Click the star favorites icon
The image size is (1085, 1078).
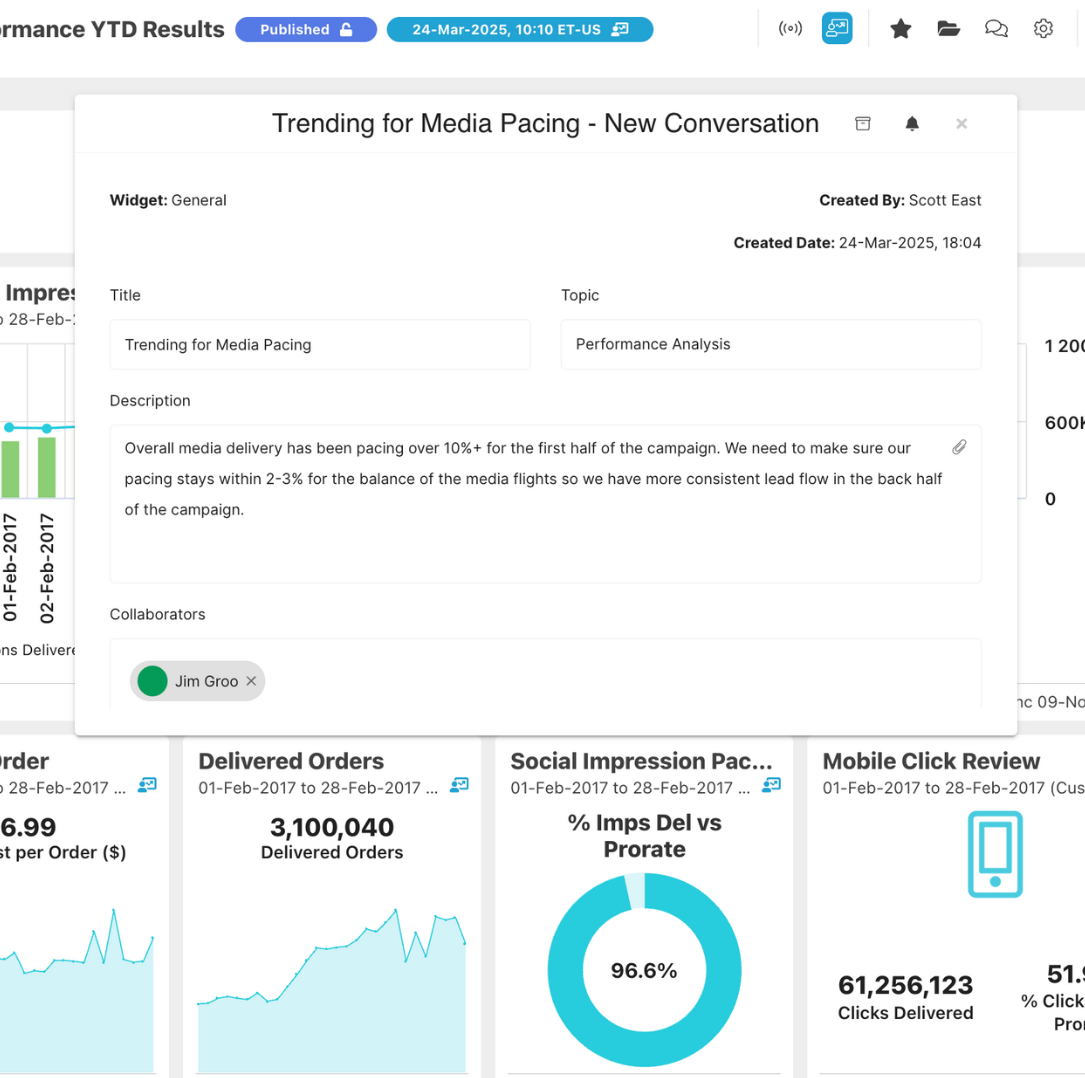pos(900,29)
